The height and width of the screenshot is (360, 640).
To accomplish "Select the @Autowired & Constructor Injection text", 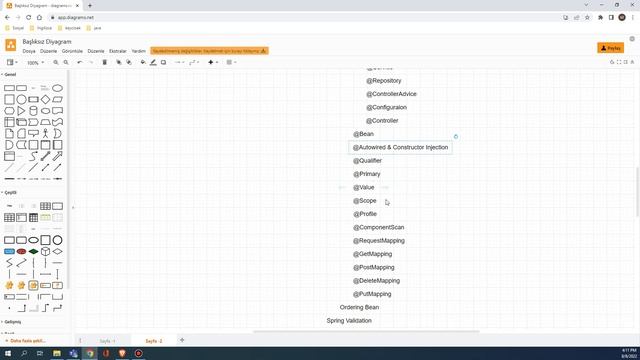I will pyautogui.click(x=400, y=147).
